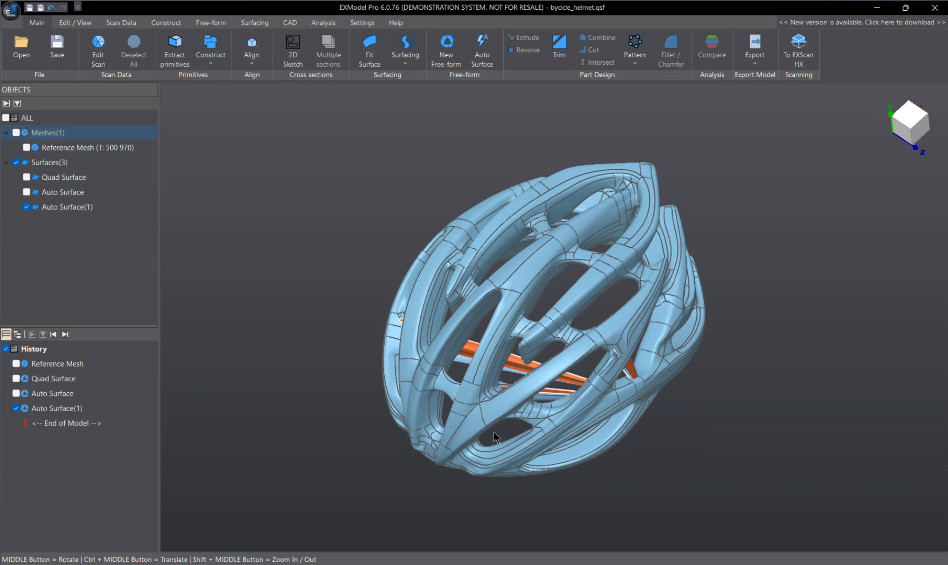Activate the Trim tool
The image size is (948, 565).
(559, 47)
